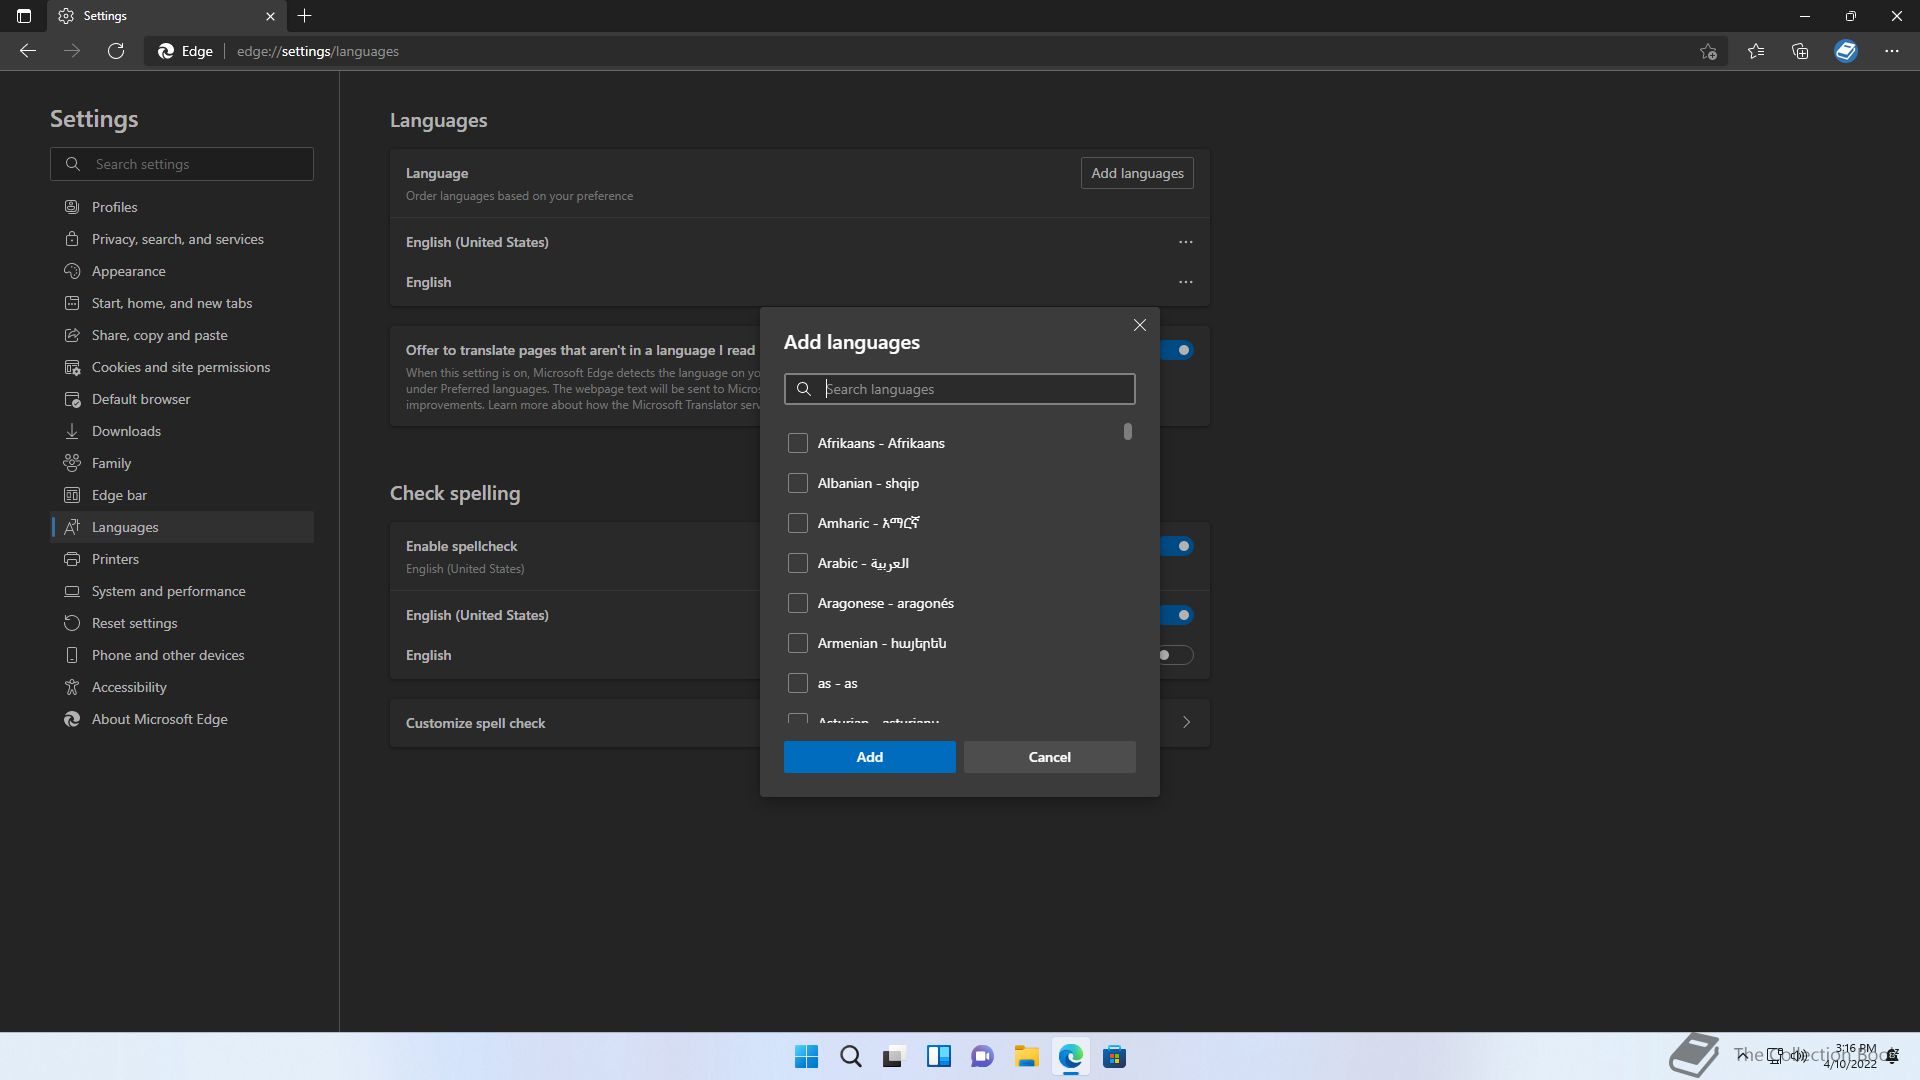
Task: Open About Microsoft Edge
Action: pyautogui.click(x=182, y=719)
